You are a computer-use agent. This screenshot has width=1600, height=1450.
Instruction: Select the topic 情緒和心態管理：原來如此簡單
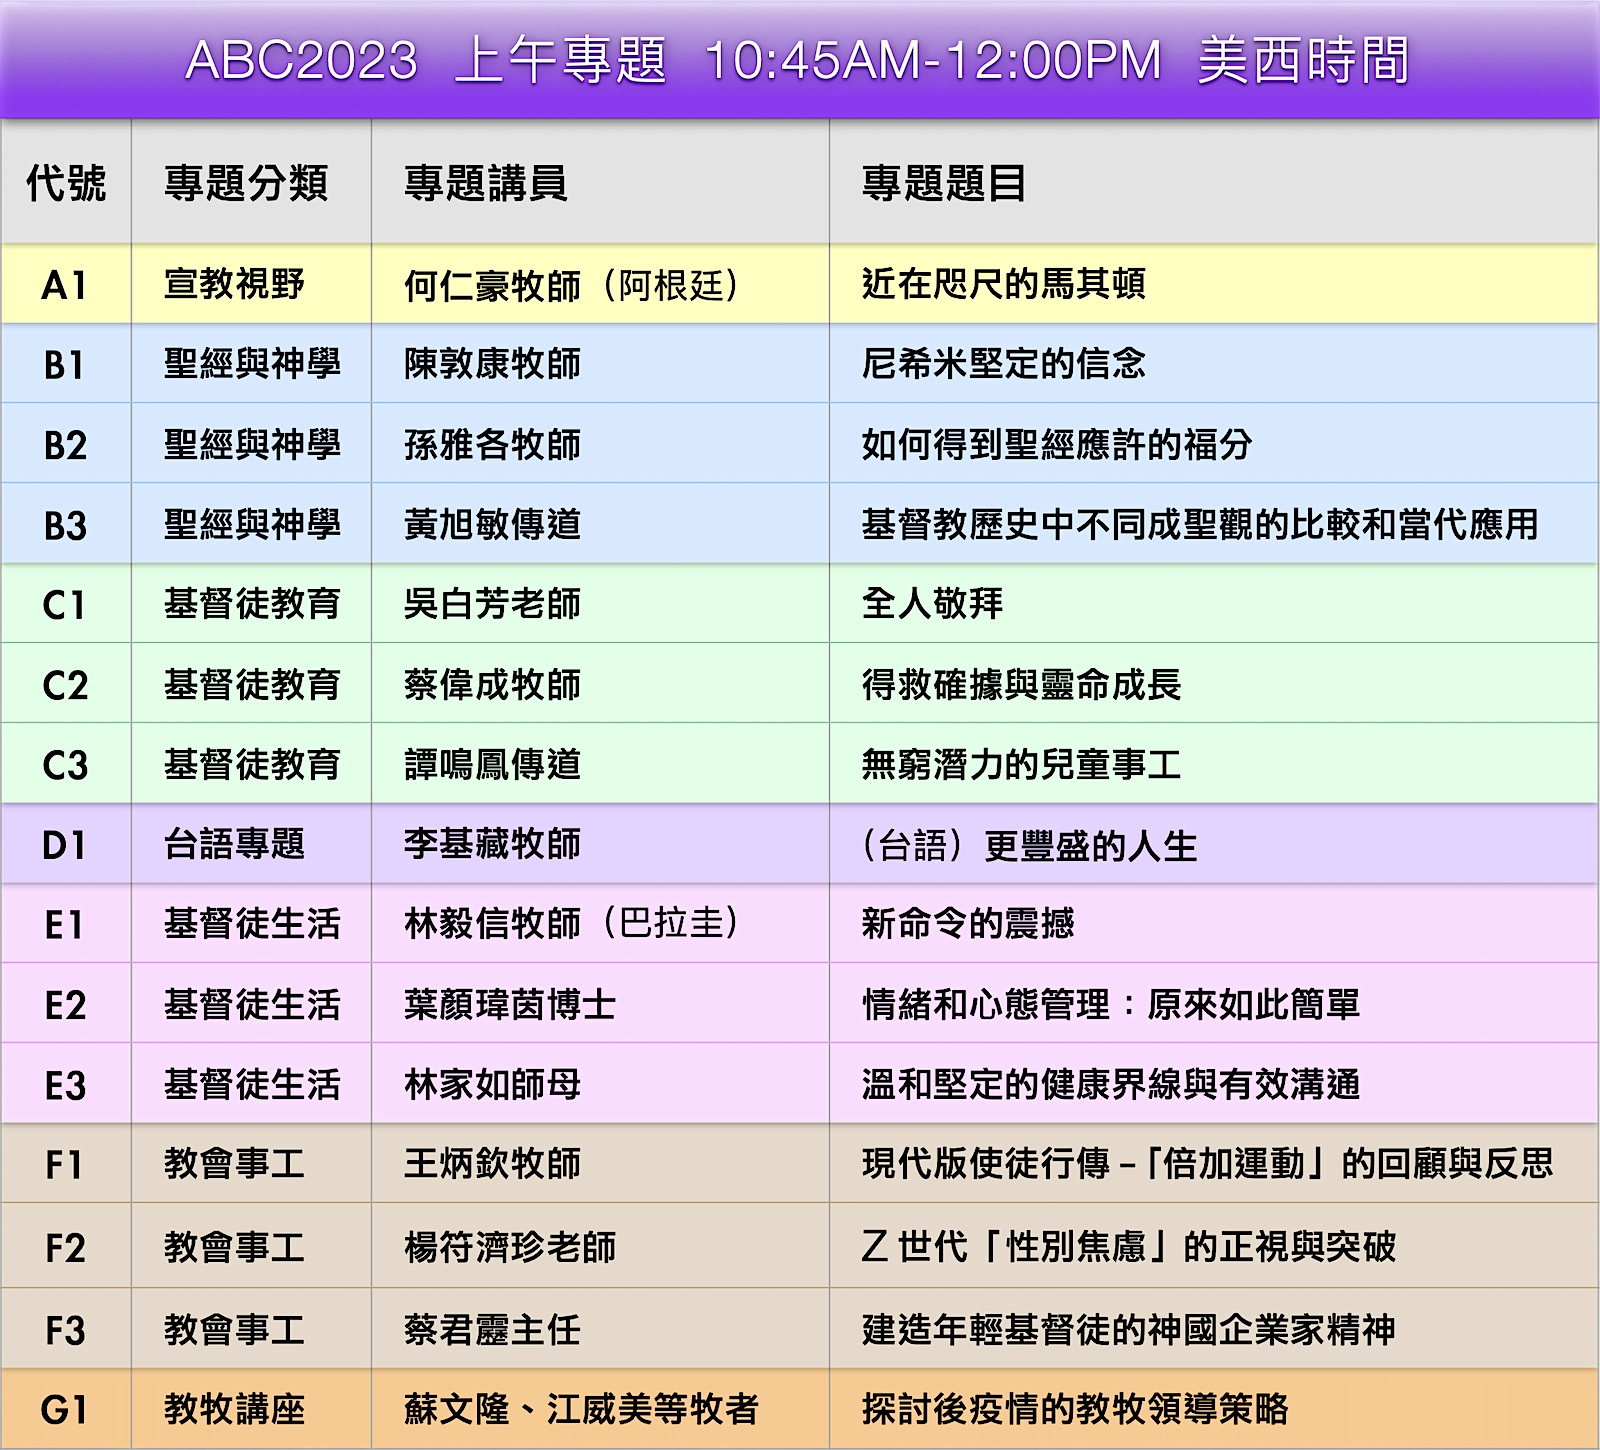pyautogui.click(x=1111, y=1004)
